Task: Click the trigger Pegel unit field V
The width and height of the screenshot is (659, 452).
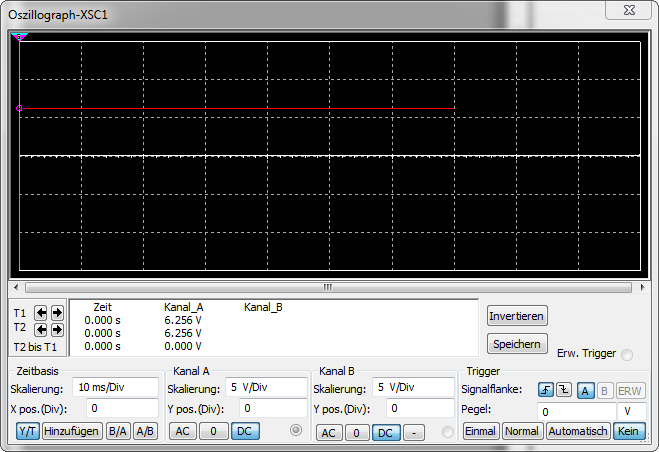Action: [631, 411]
